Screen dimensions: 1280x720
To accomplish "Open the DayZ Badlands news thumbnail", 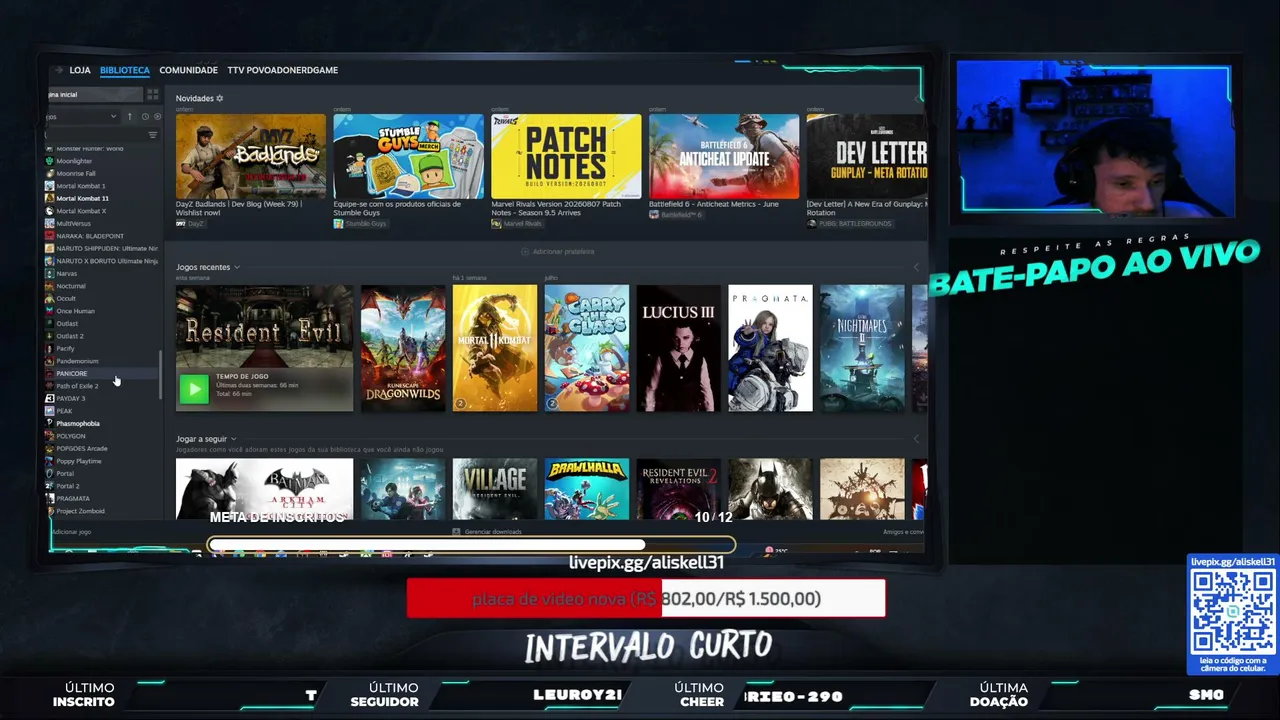I will click(x=251, y=156).
